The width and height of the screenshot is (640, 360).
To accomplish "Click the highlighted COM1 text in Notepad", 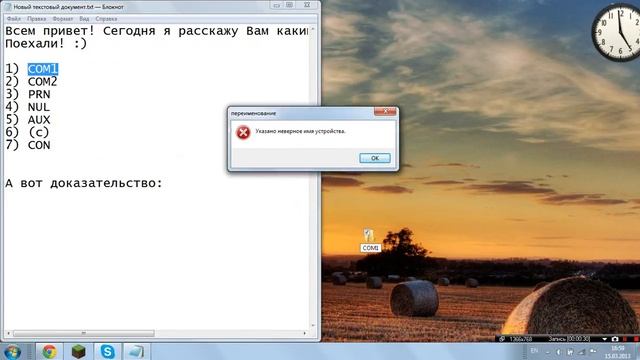I will [43, 69].
